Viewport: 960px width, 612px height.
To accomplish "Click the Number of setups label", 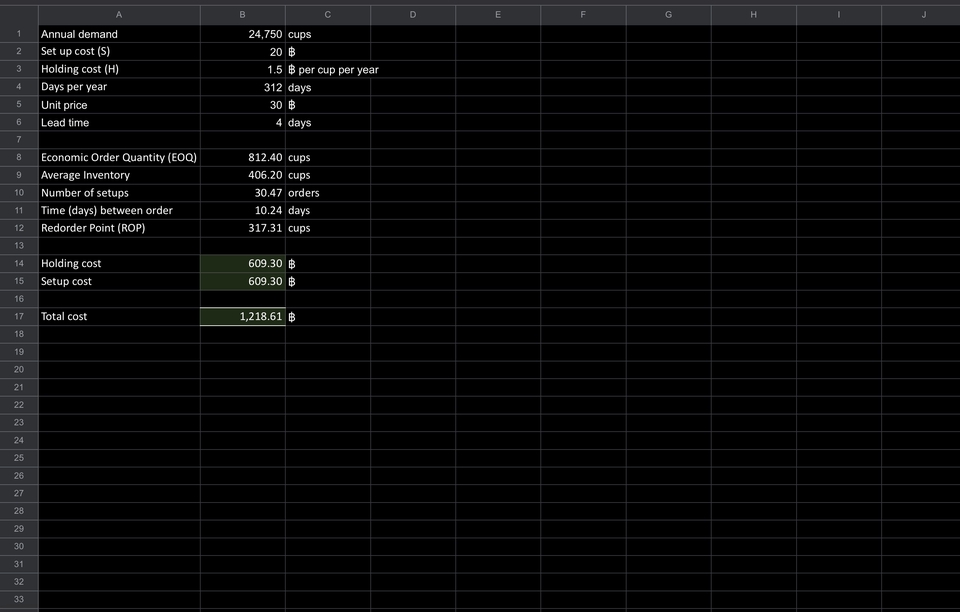I will pyautogui.click(x=84, y=193).
